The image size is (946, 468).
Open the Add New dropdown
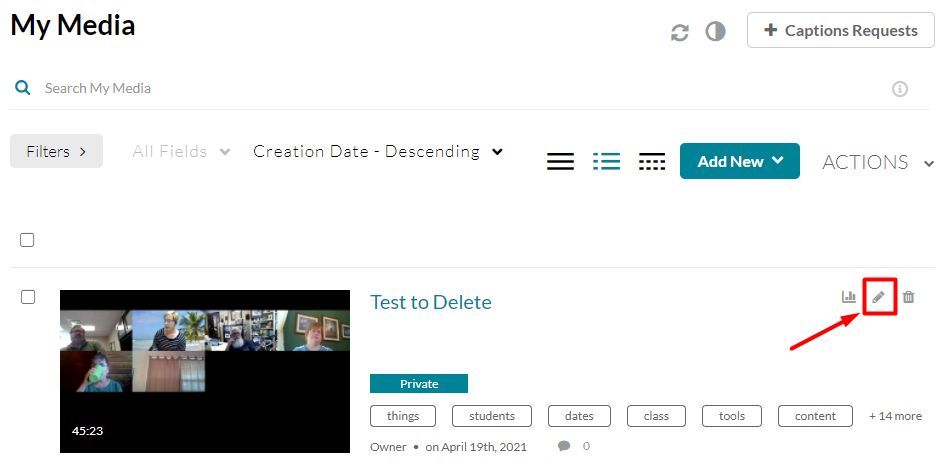tap(739, 162)
